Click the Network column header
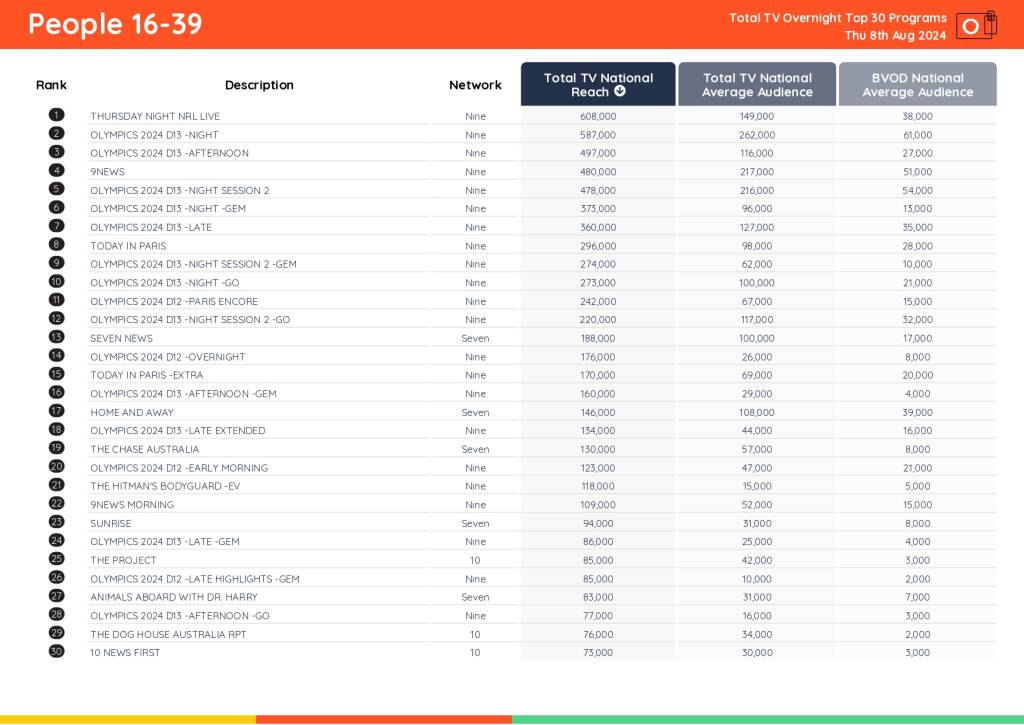Screen dimensions: 1024x725 tap(475, 85)
